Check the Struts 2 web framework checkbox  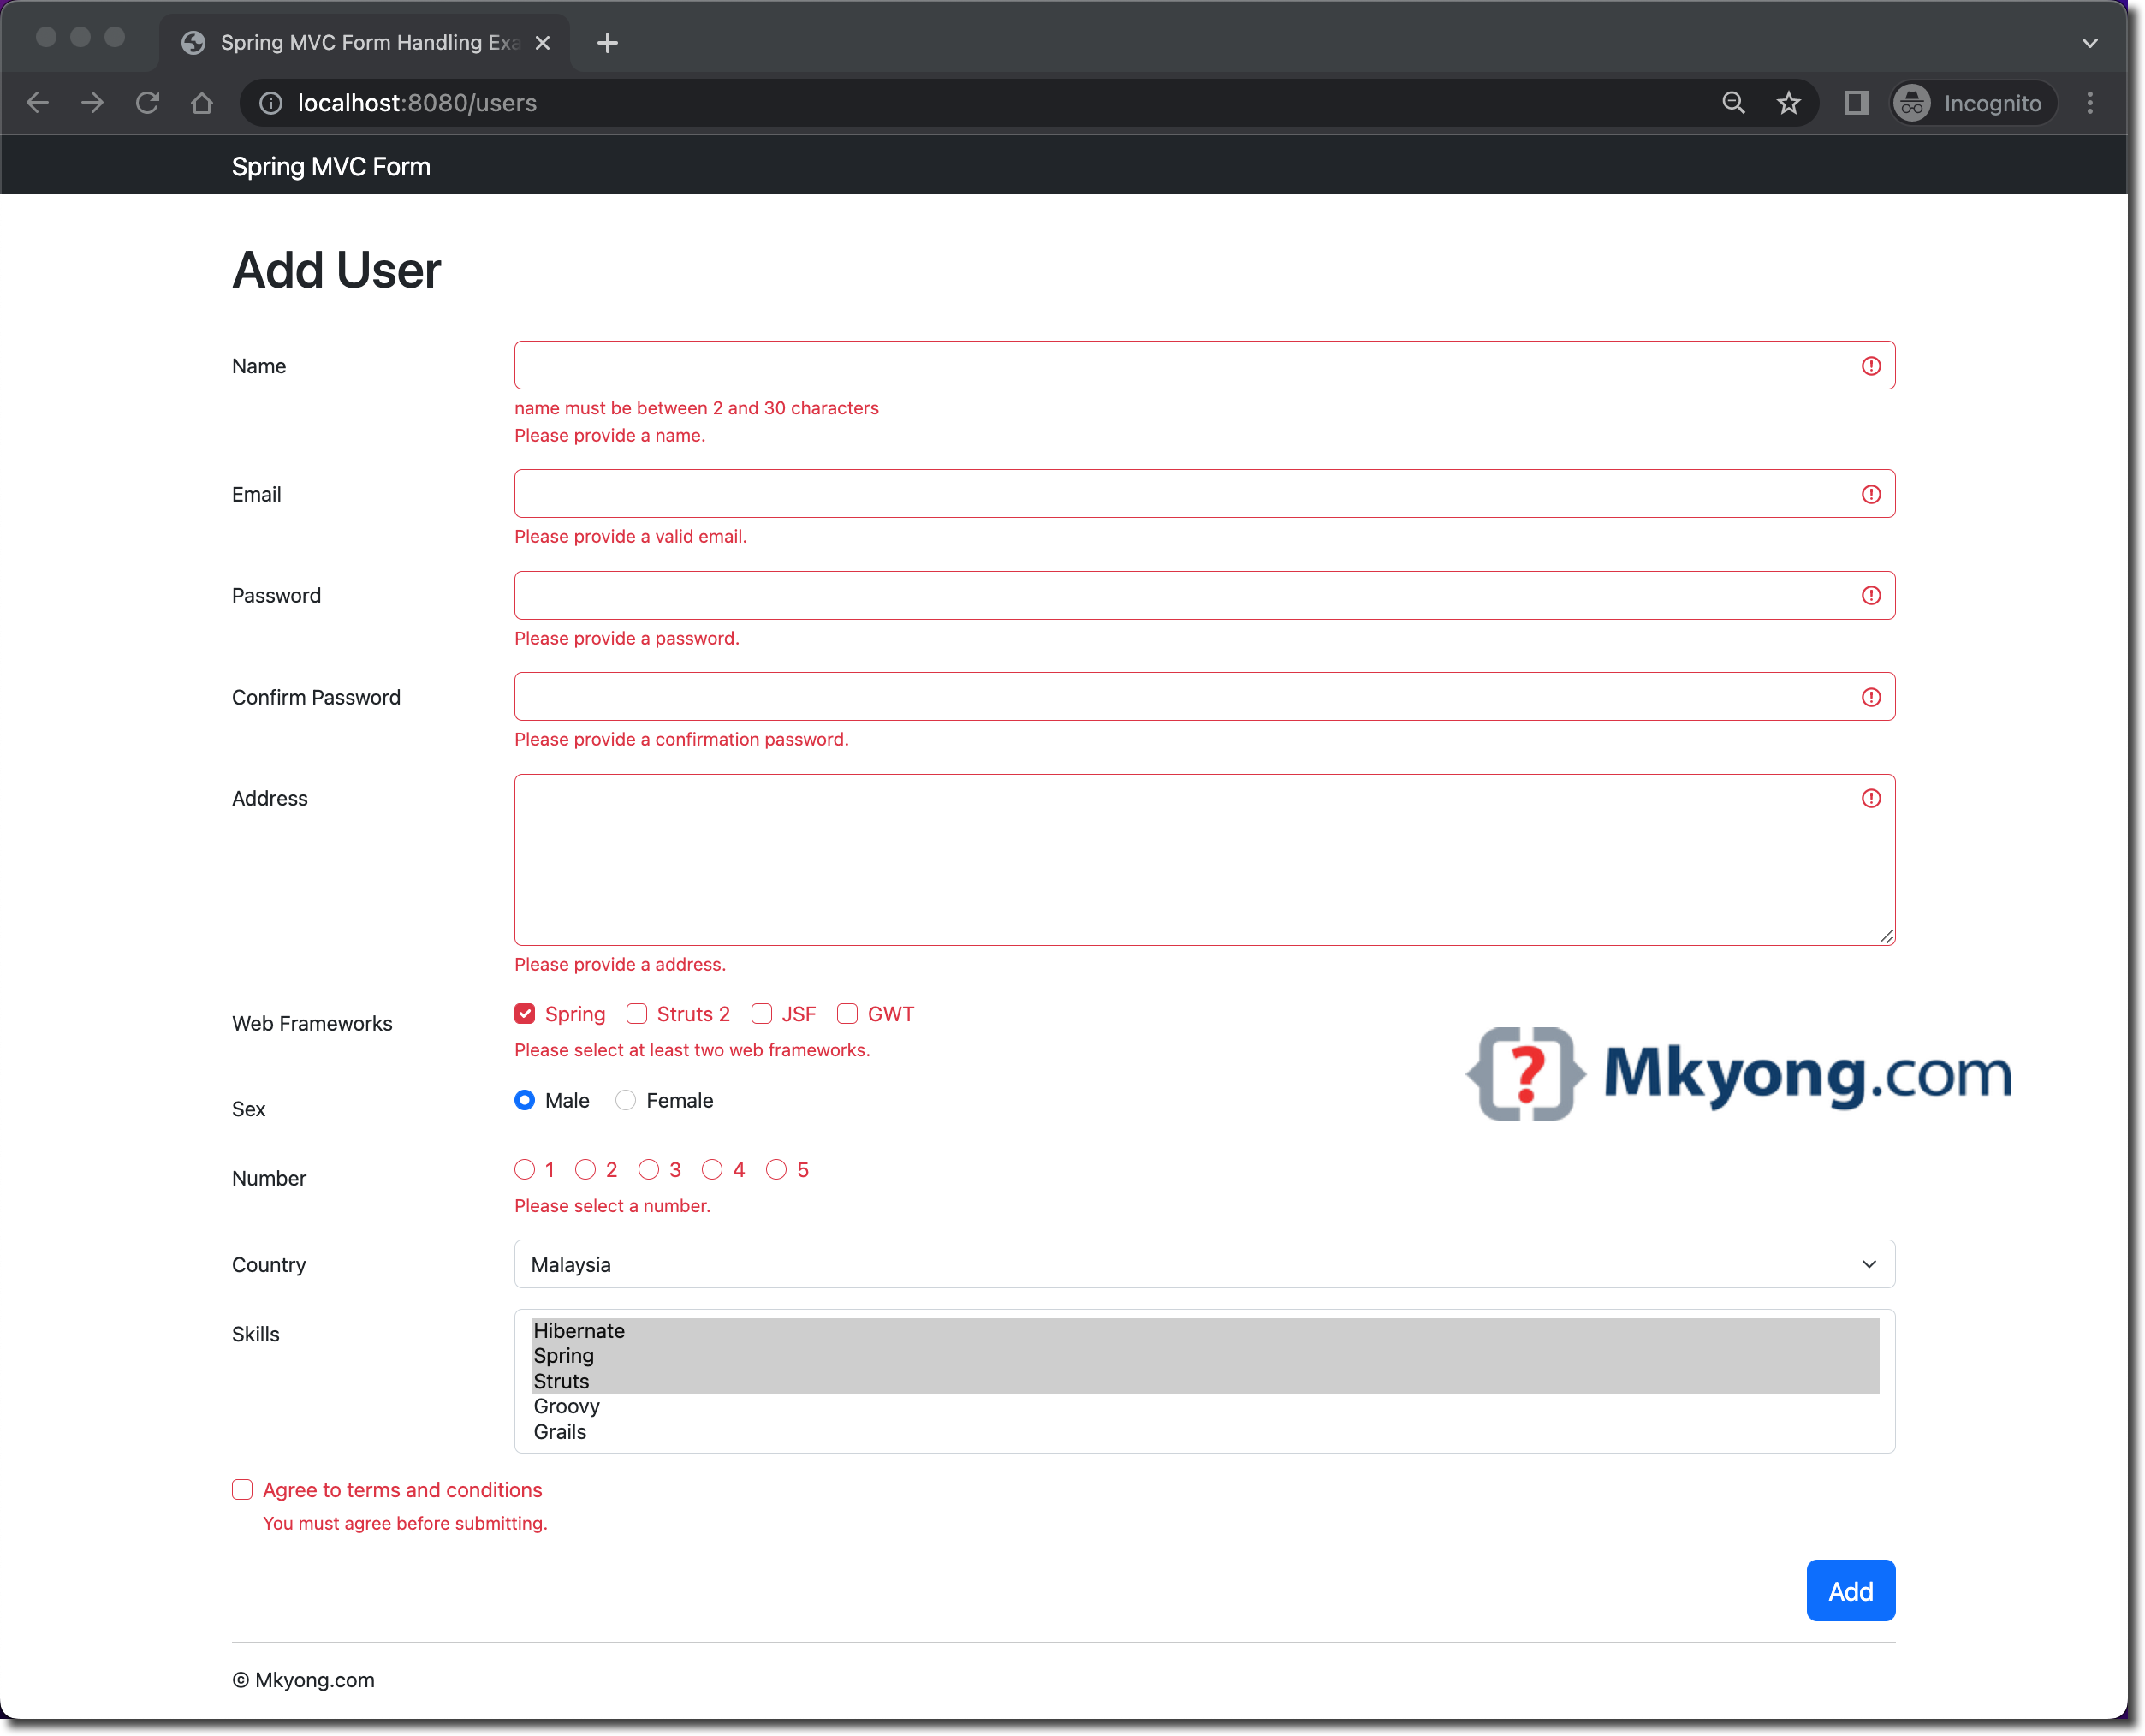coord(637,1013)
